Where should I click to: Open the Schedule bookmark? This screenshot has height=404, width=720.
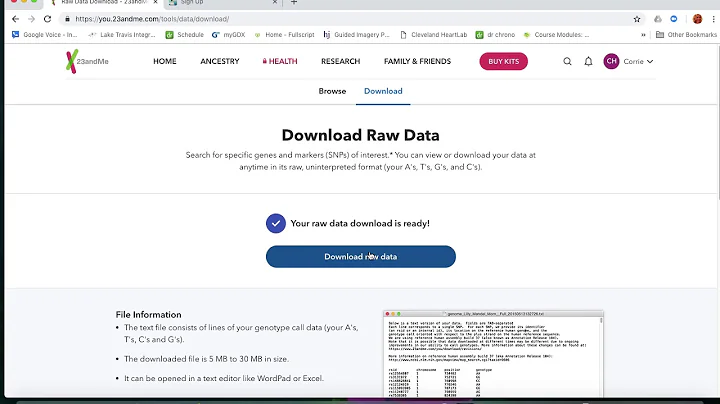pos(185,34)
